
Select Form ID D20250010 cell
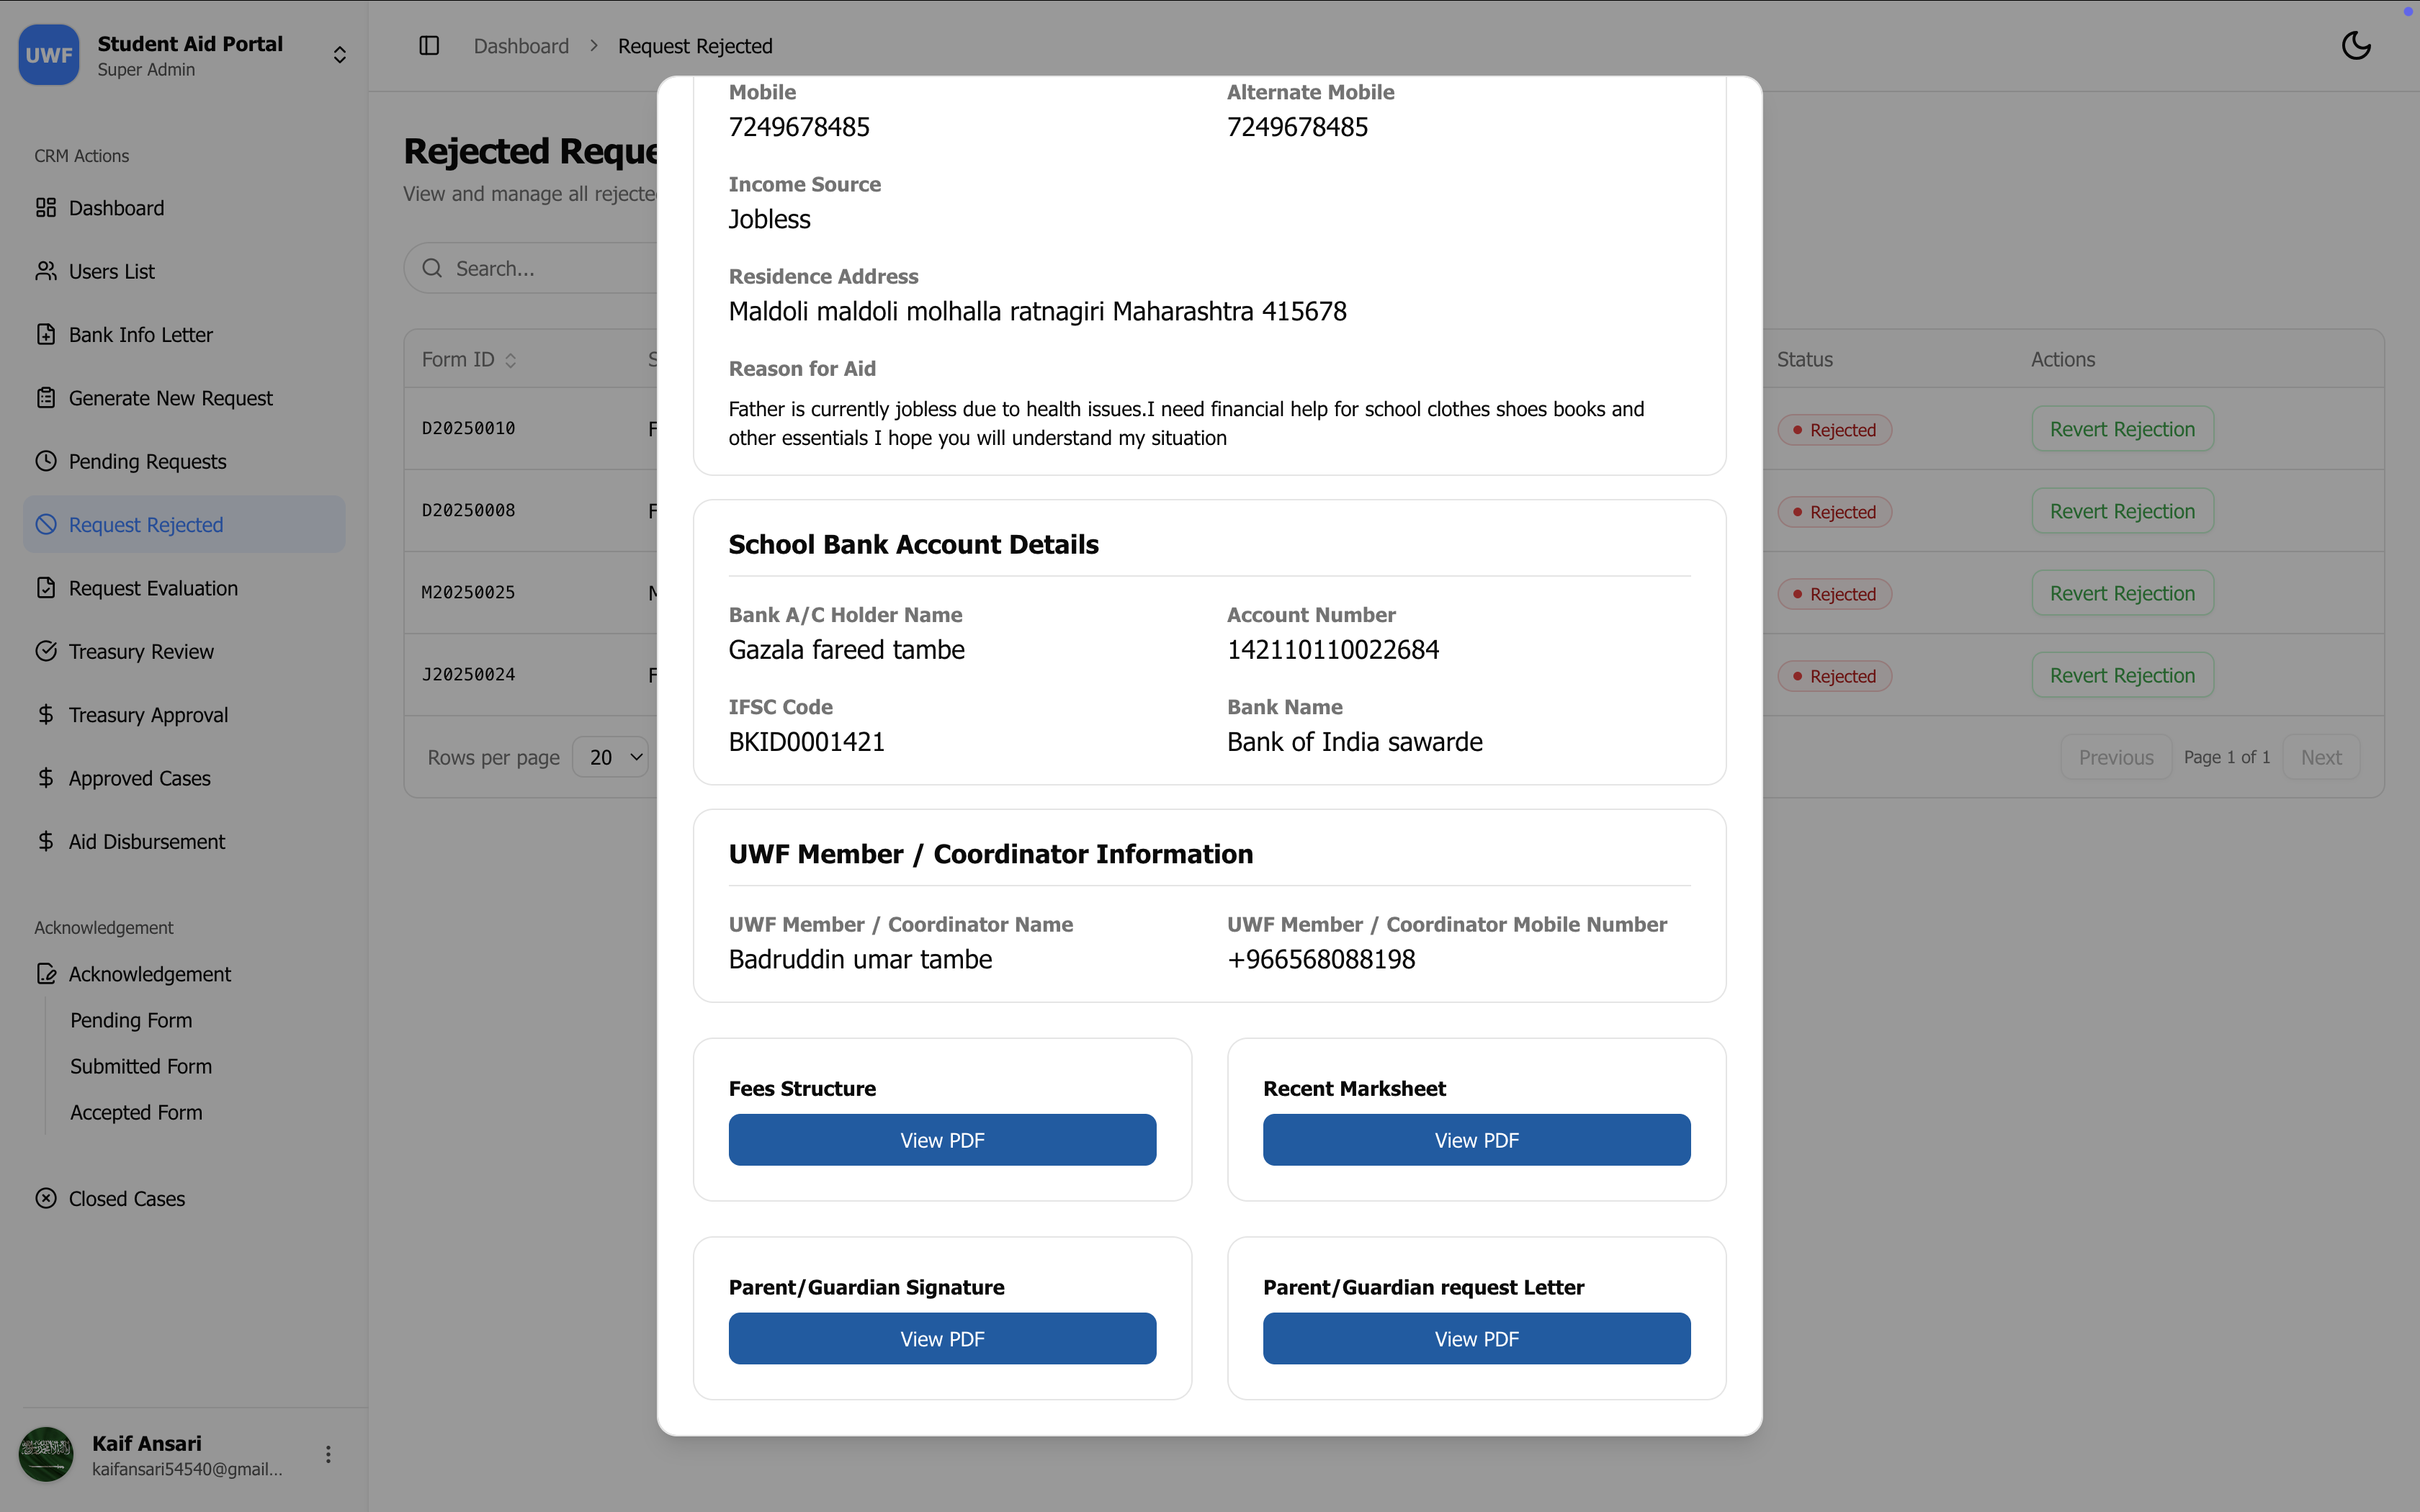(468, 428)
